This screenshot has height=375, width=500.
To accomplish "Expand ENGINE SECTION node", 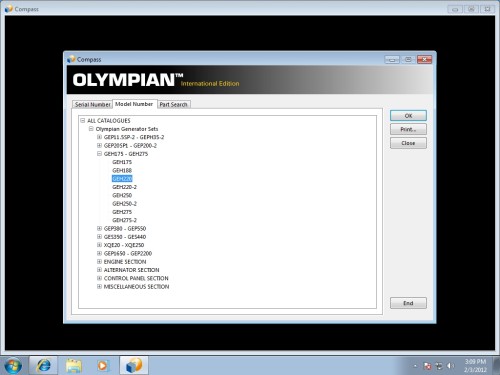I will pyautogui.click(x=99, y=262).
